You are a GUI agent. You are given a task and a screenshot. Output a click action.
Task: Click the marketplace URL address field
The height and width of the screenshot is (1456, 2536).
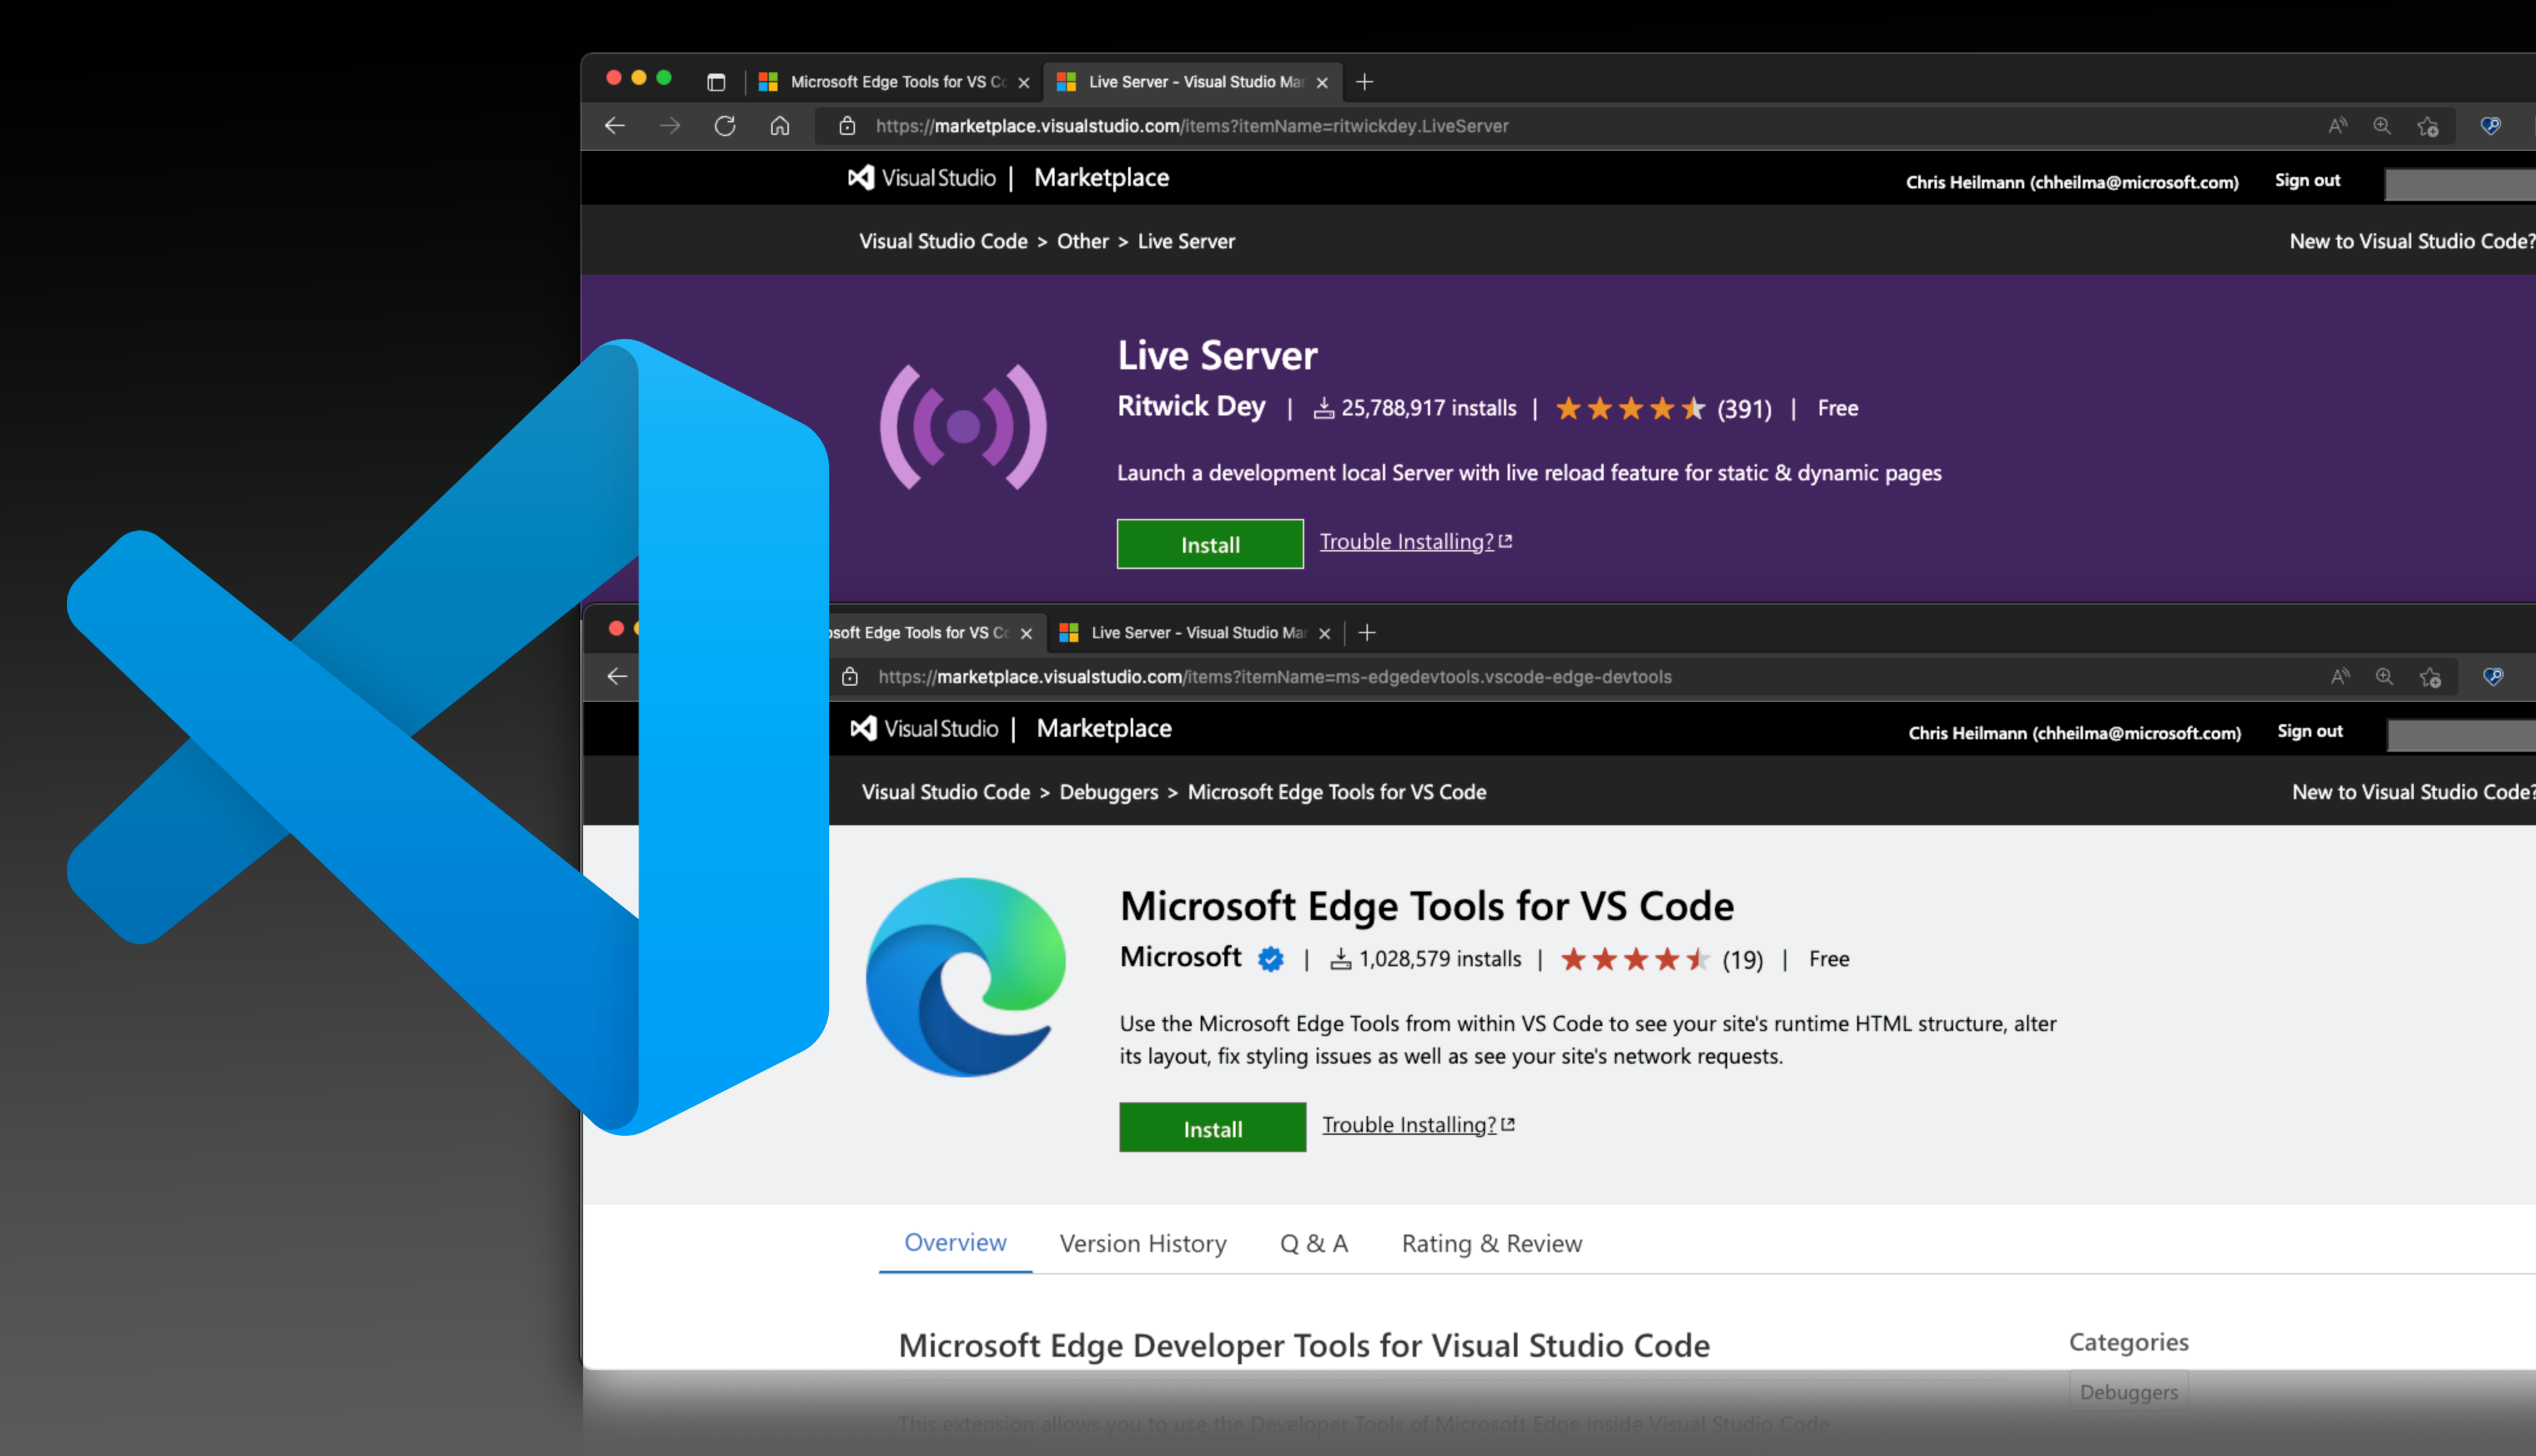1190,126
